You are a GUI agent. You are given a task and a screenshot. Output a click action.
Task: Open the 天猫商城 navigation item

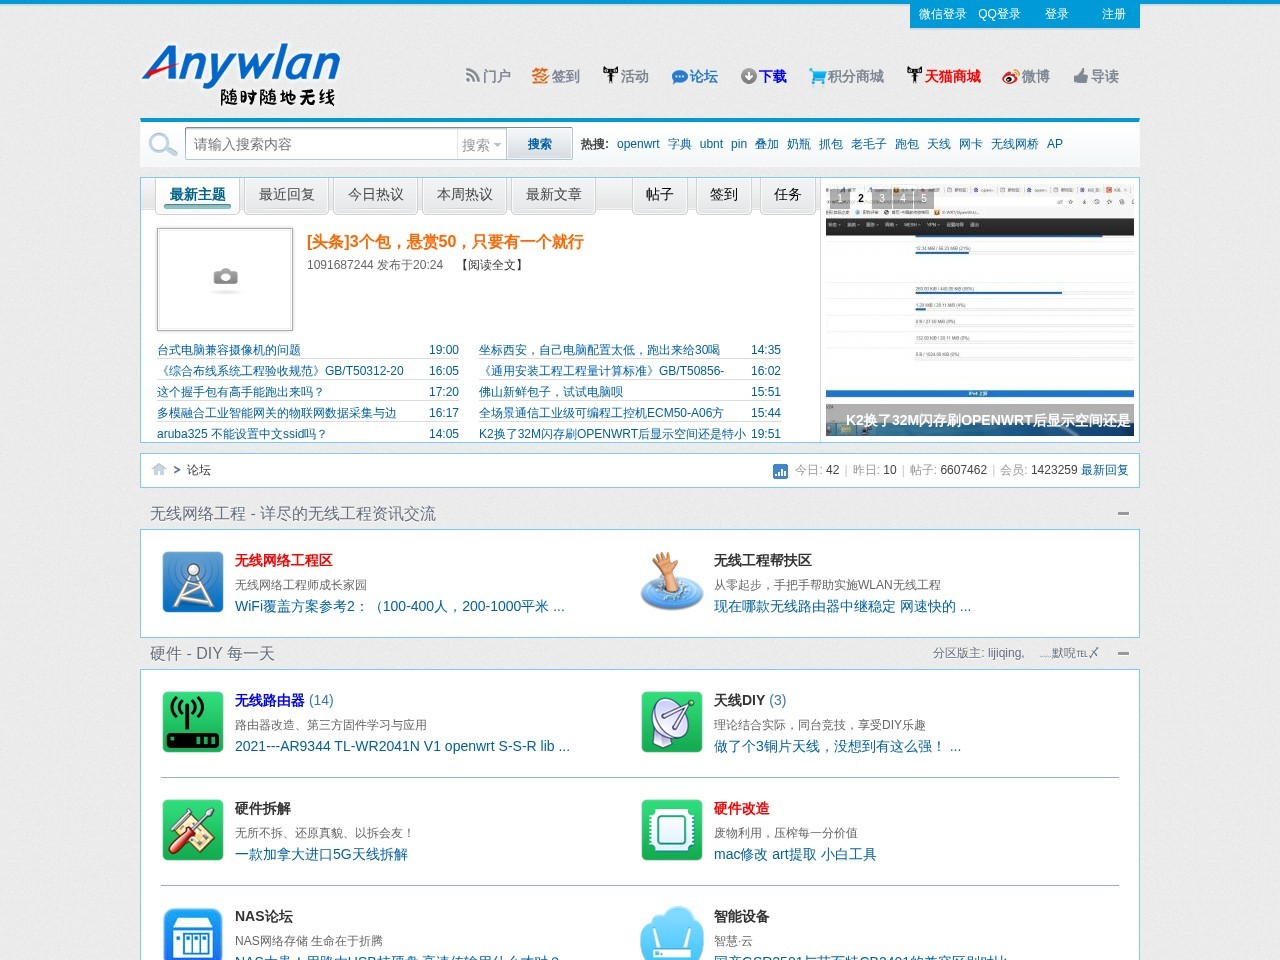coord(943,76)
